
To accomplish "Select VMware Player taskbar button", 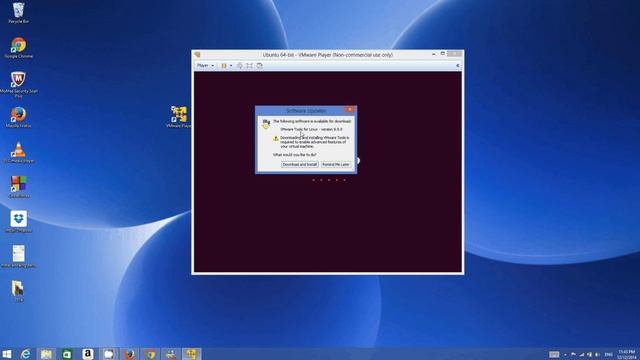I will click(x=191, y=354).
